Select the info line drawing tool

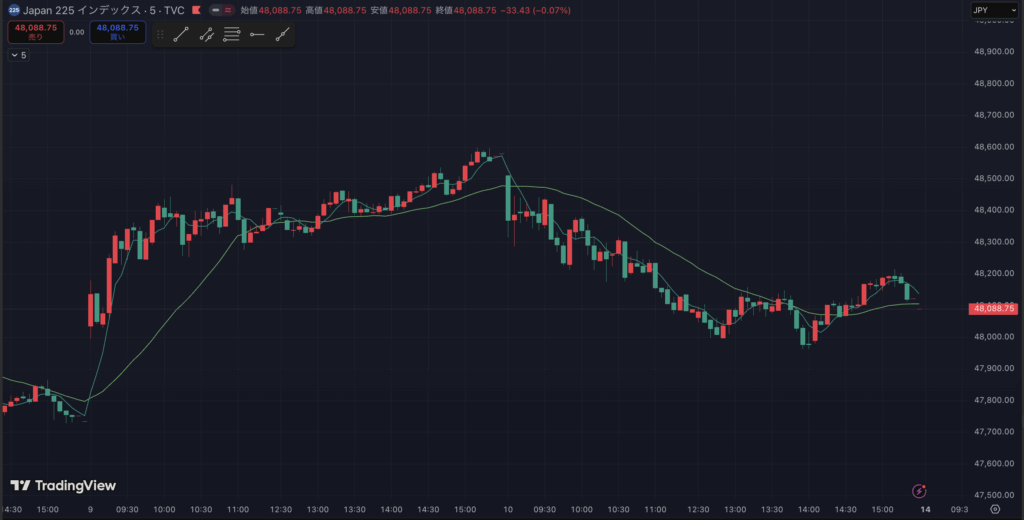coord(207,34)
